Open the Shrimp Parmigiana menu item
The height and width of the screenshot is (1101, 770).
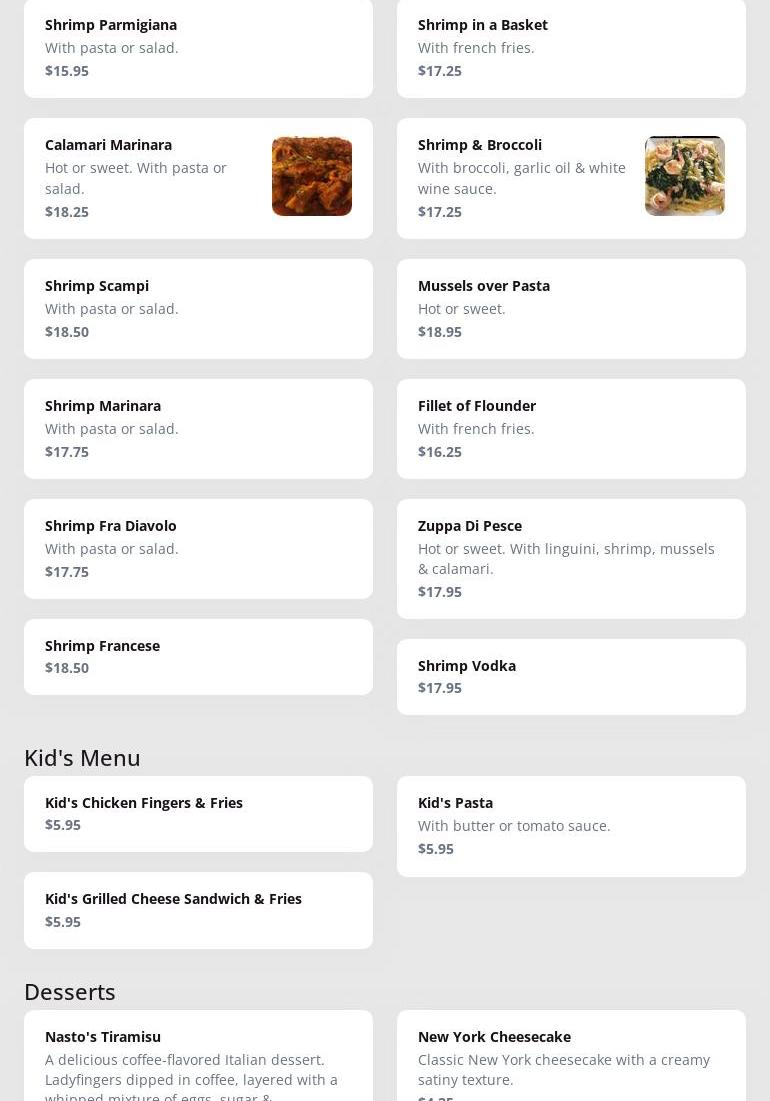coord(198,47)
